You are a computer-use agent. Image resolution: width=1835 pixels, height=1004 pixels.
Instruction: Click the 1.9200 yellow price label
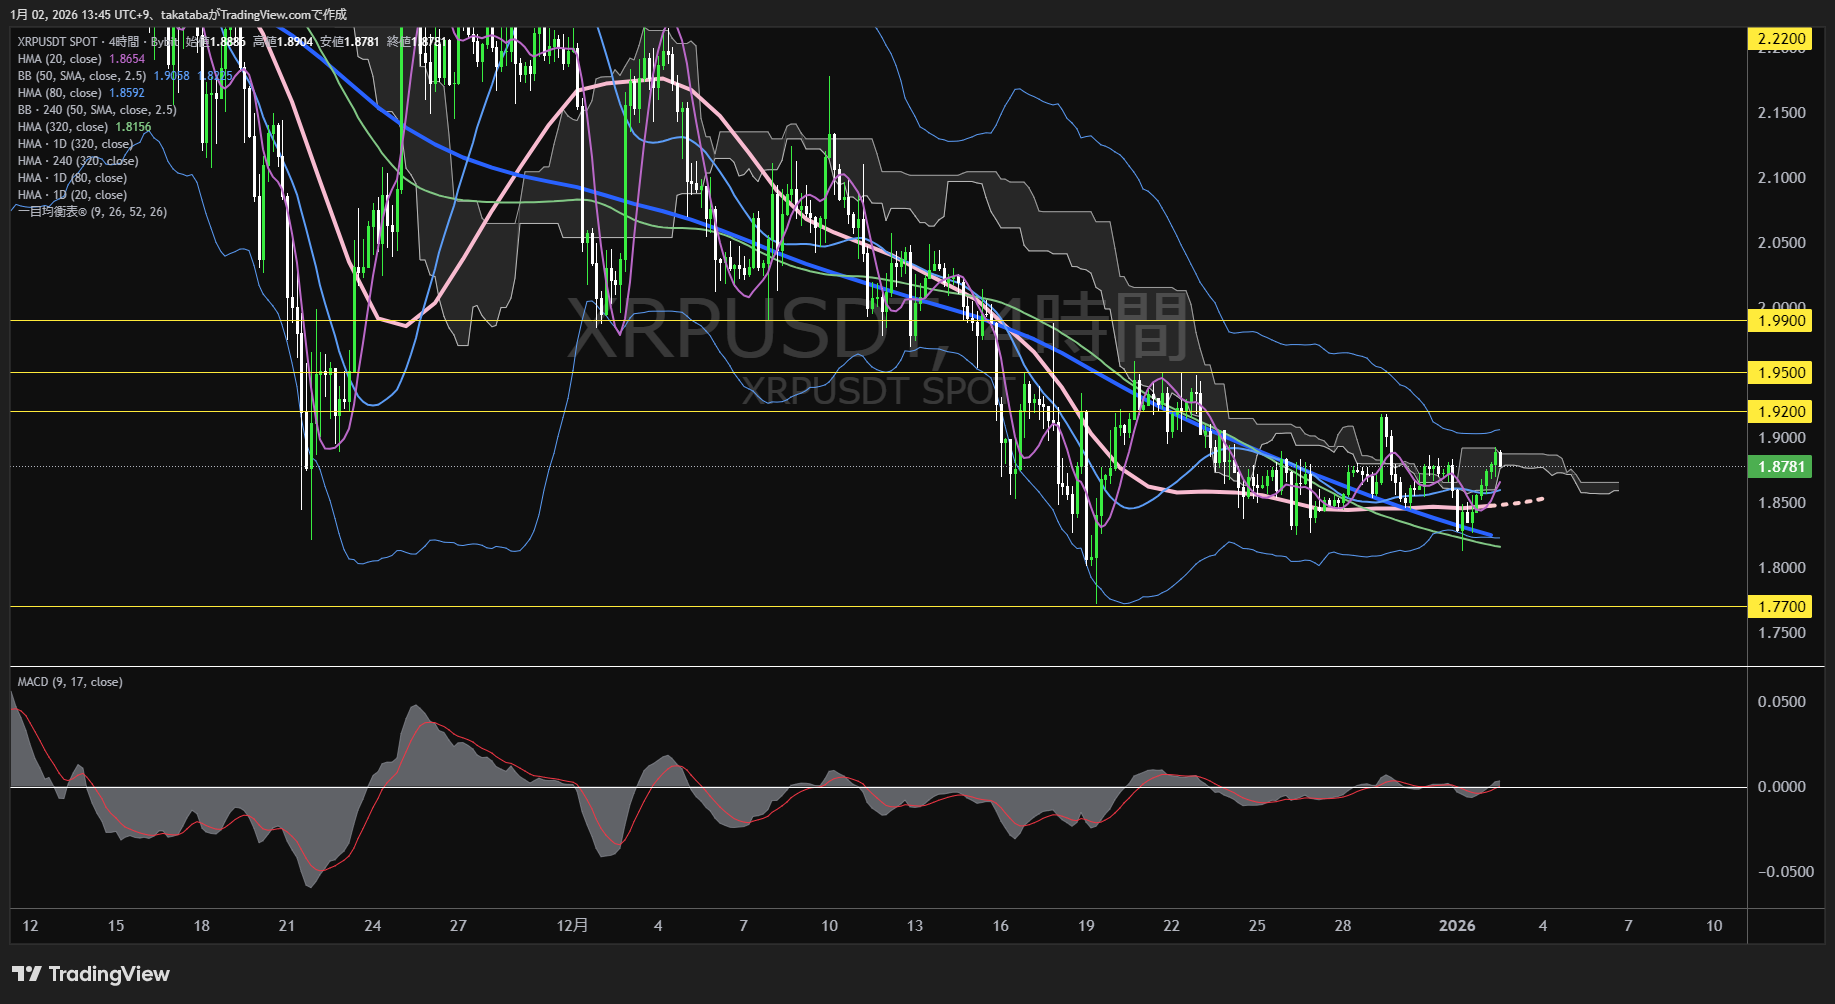tap(1781, 412)
